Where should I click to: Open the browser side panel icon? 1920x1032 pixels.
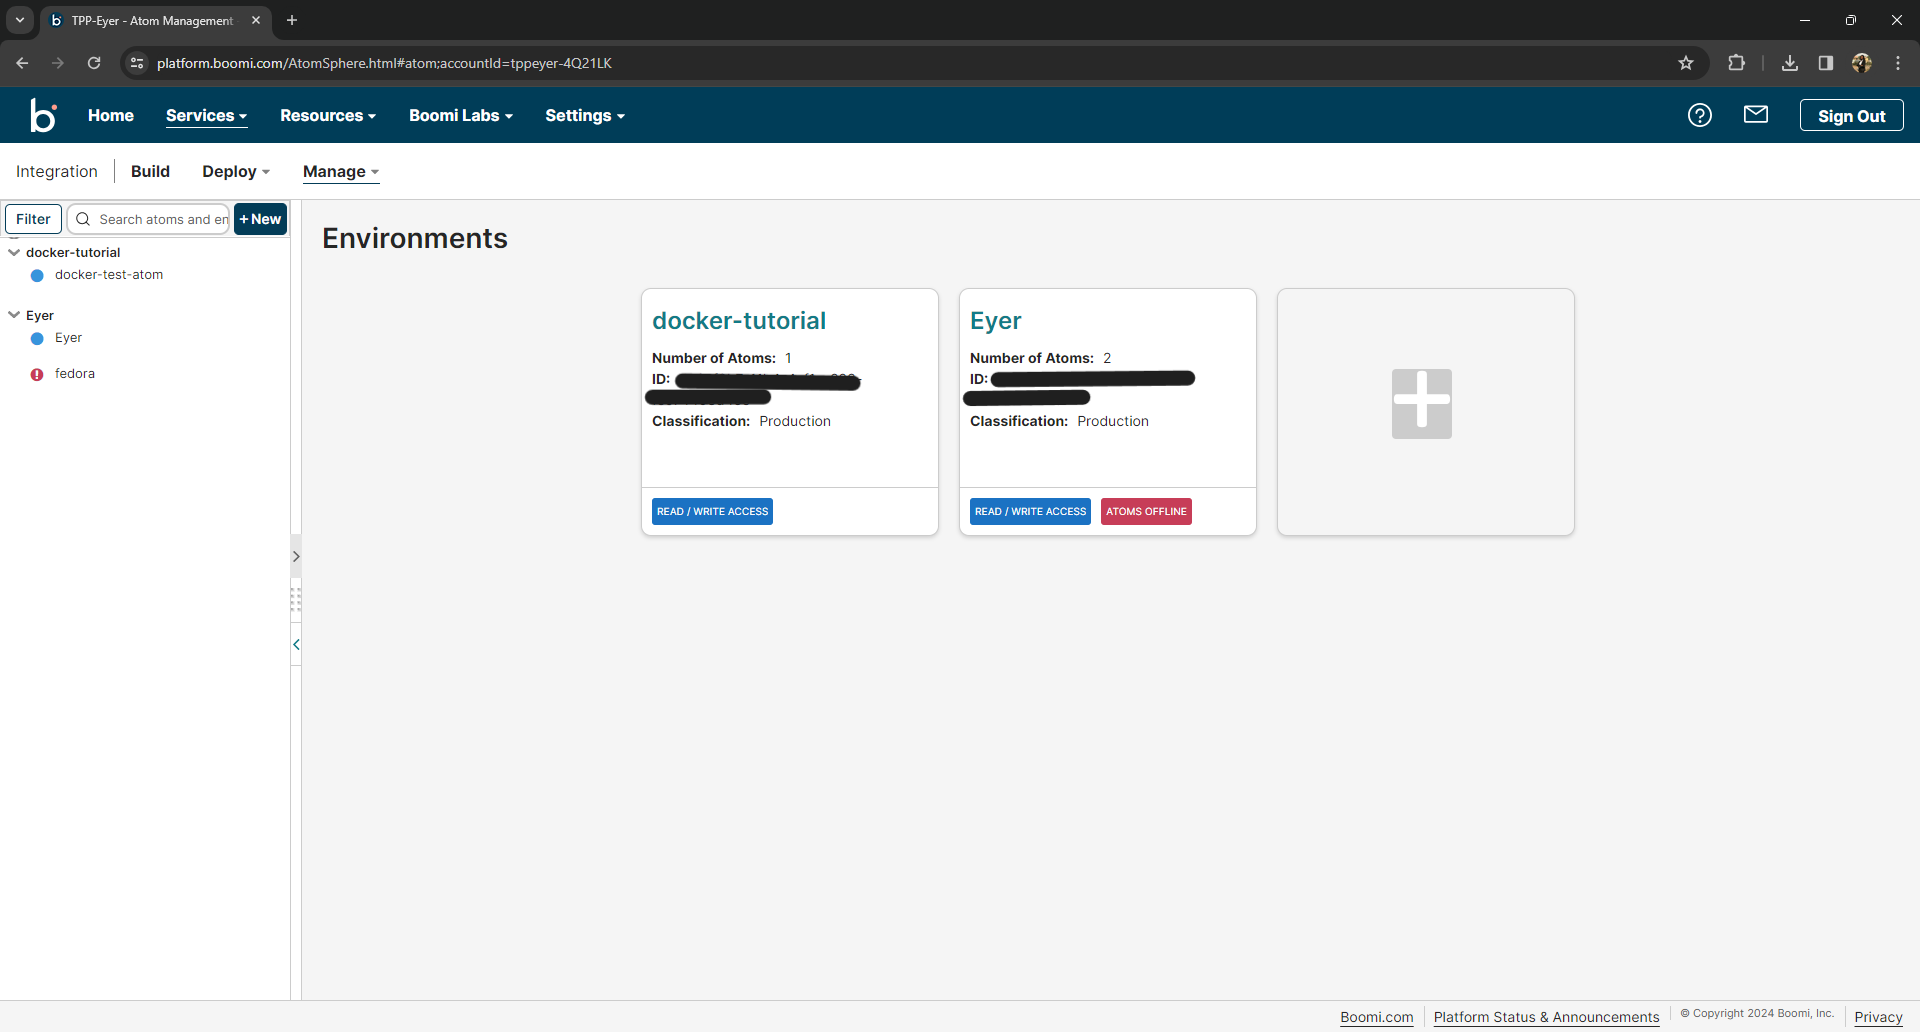1824,62
